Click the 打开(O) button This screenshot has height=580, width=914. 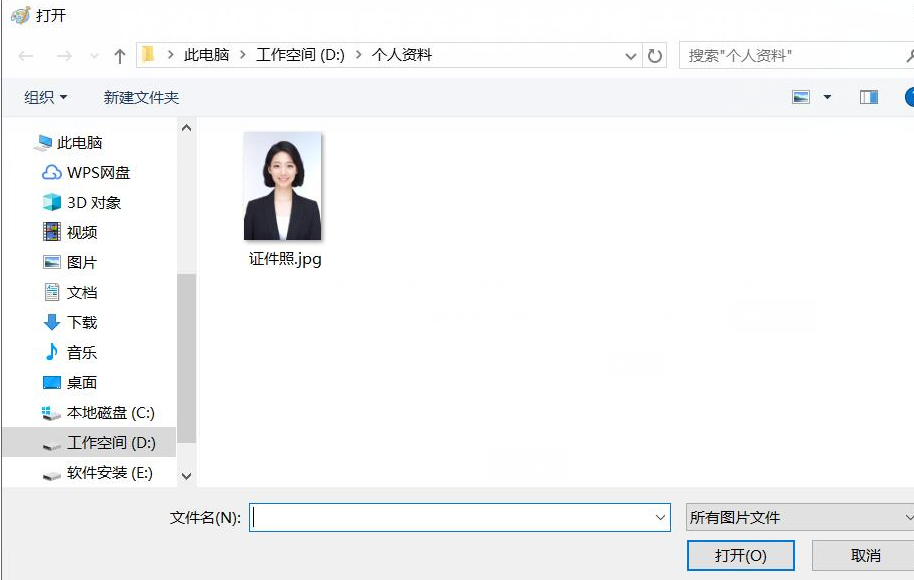[x=740, y=555]
